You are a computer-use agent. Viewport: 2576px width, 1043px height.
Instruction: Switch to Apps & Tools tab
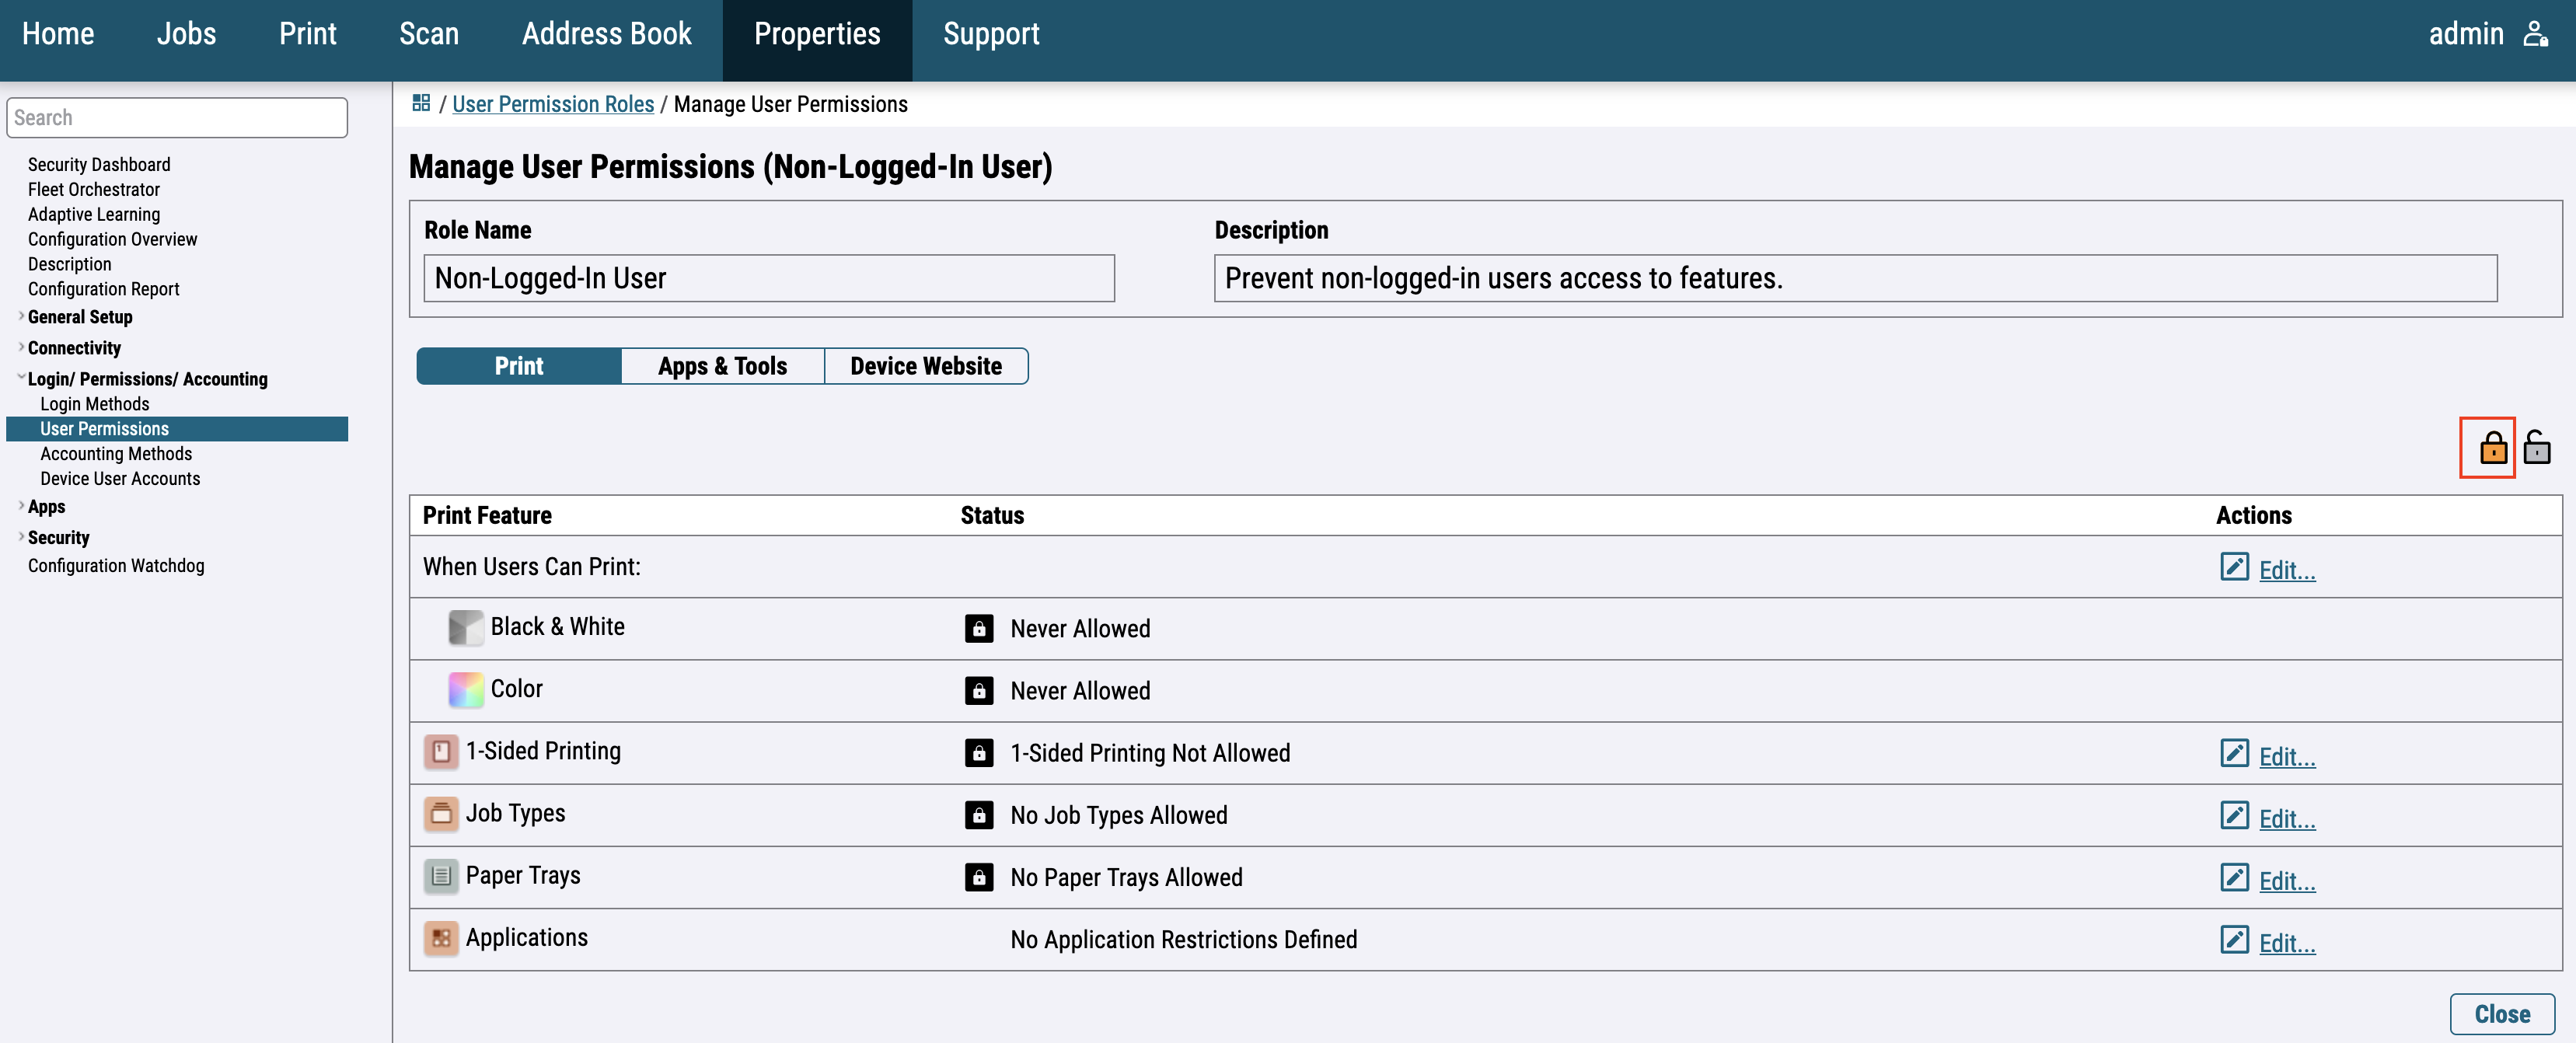coord(722,366)
